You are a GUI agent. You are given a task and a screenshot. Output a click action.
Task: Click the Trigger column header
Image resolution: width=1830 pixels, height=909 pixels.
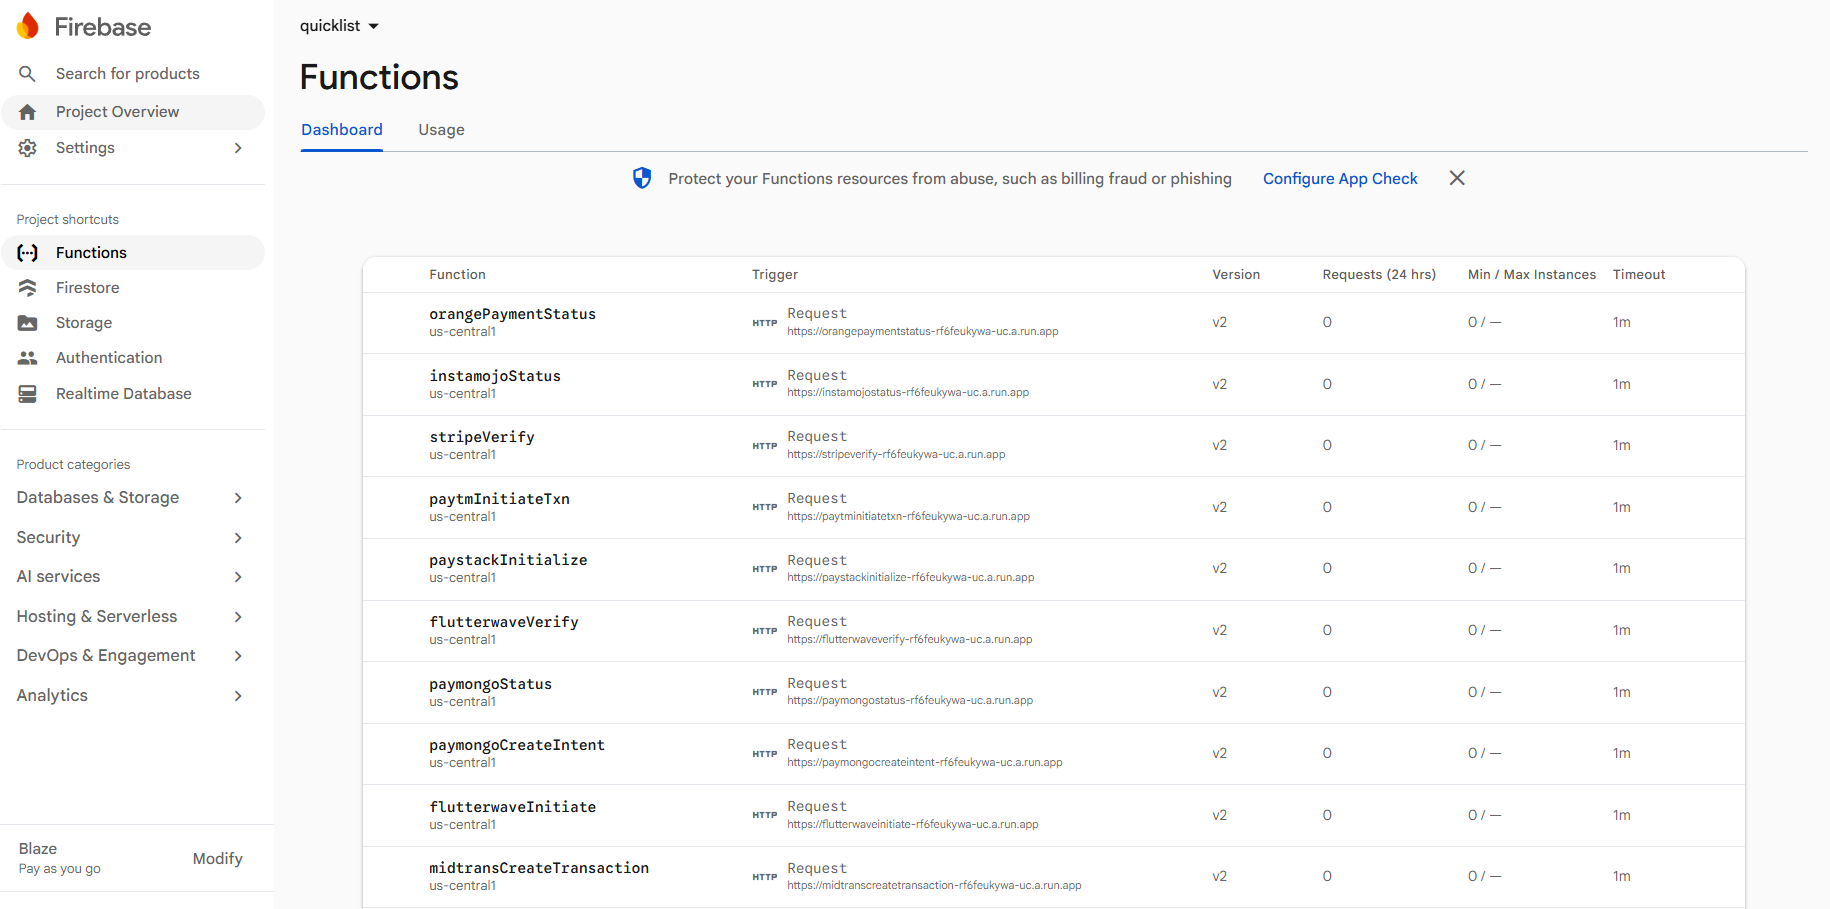[x=775, y=275]
